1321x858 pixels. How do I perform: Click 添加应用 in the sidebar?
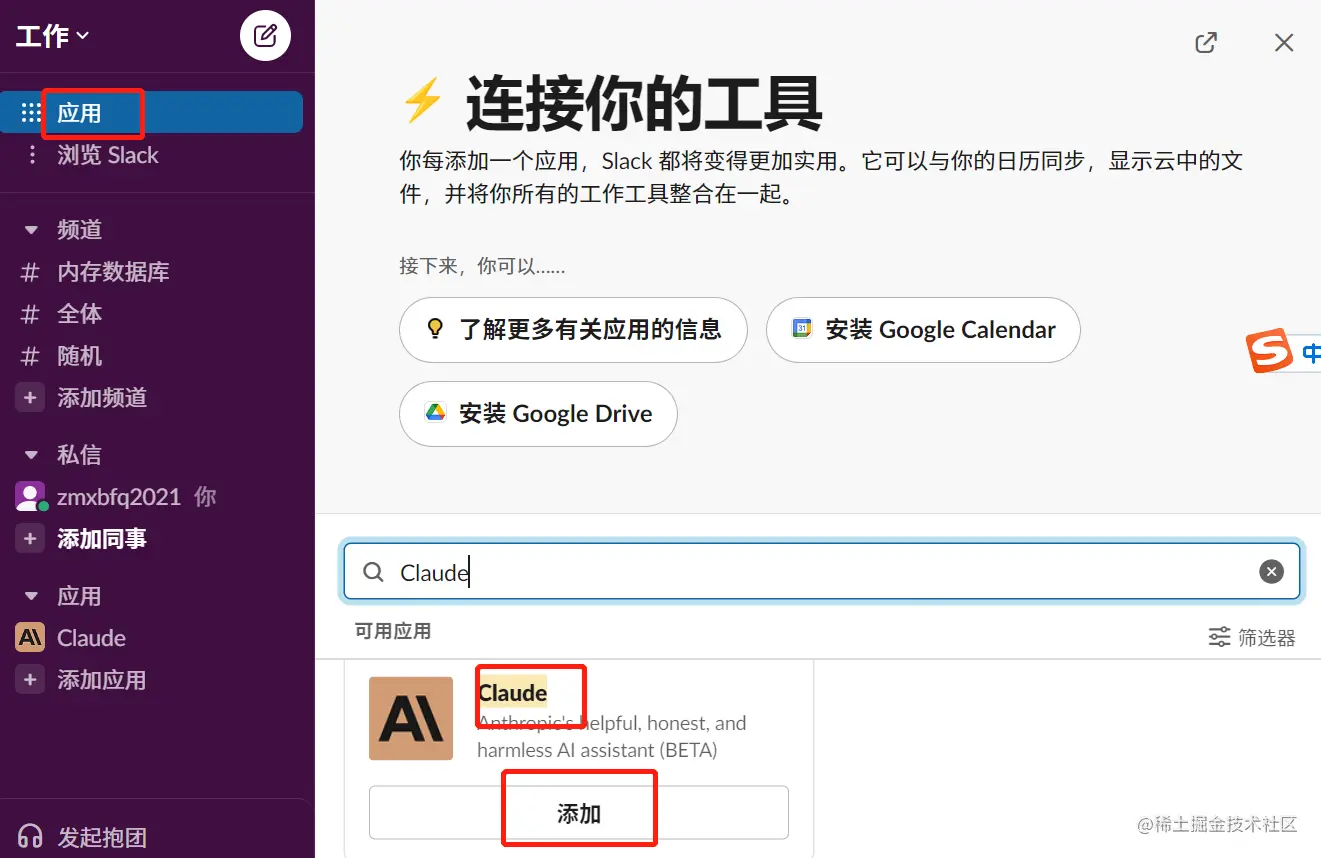pos(102,680)
